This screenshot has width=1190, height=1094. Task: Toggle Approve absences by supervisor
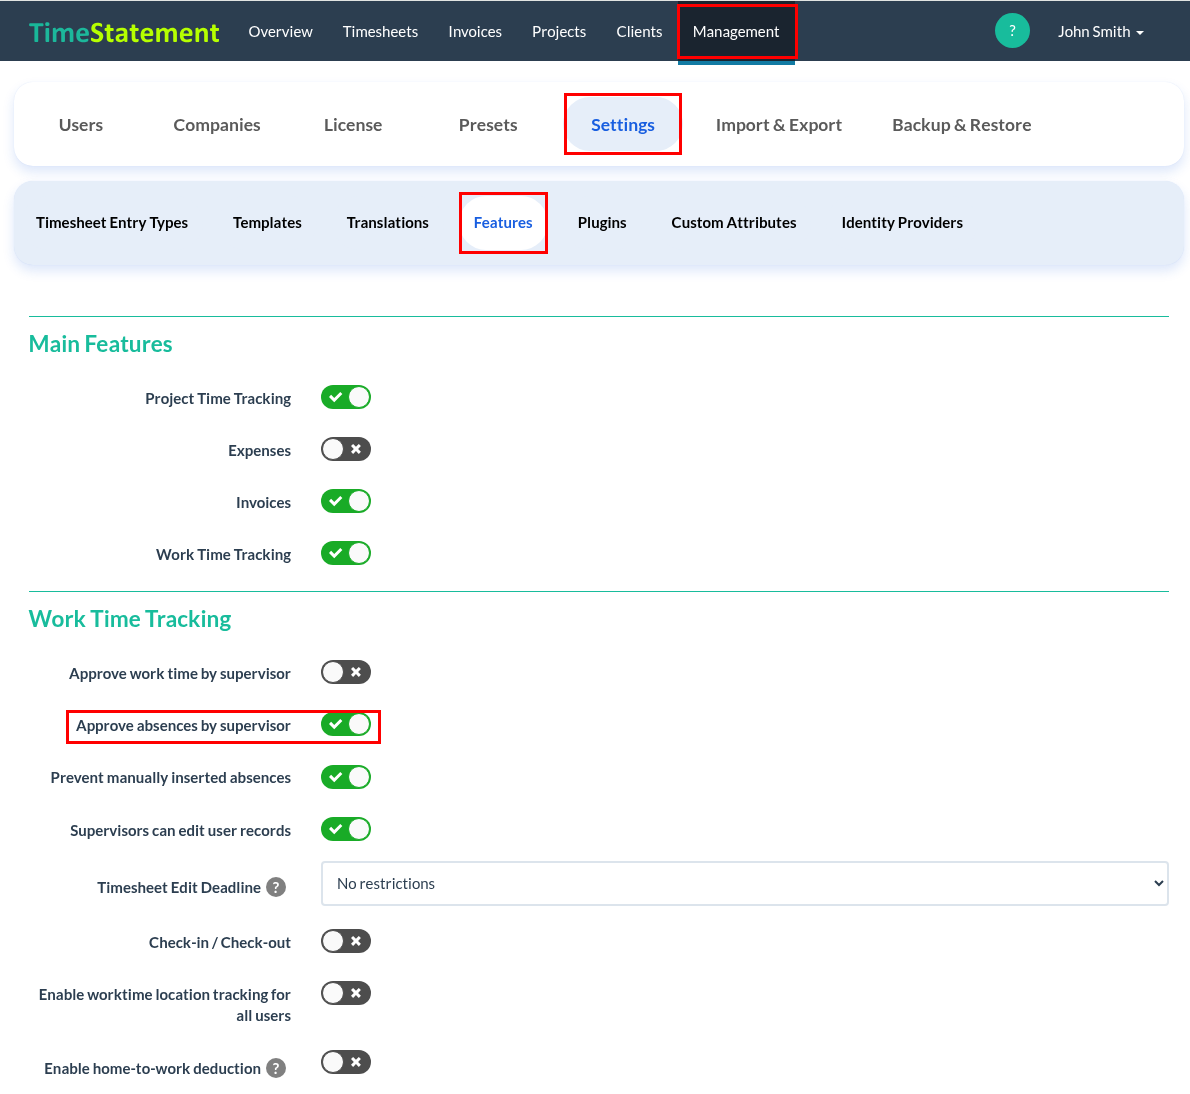[345, 725]
